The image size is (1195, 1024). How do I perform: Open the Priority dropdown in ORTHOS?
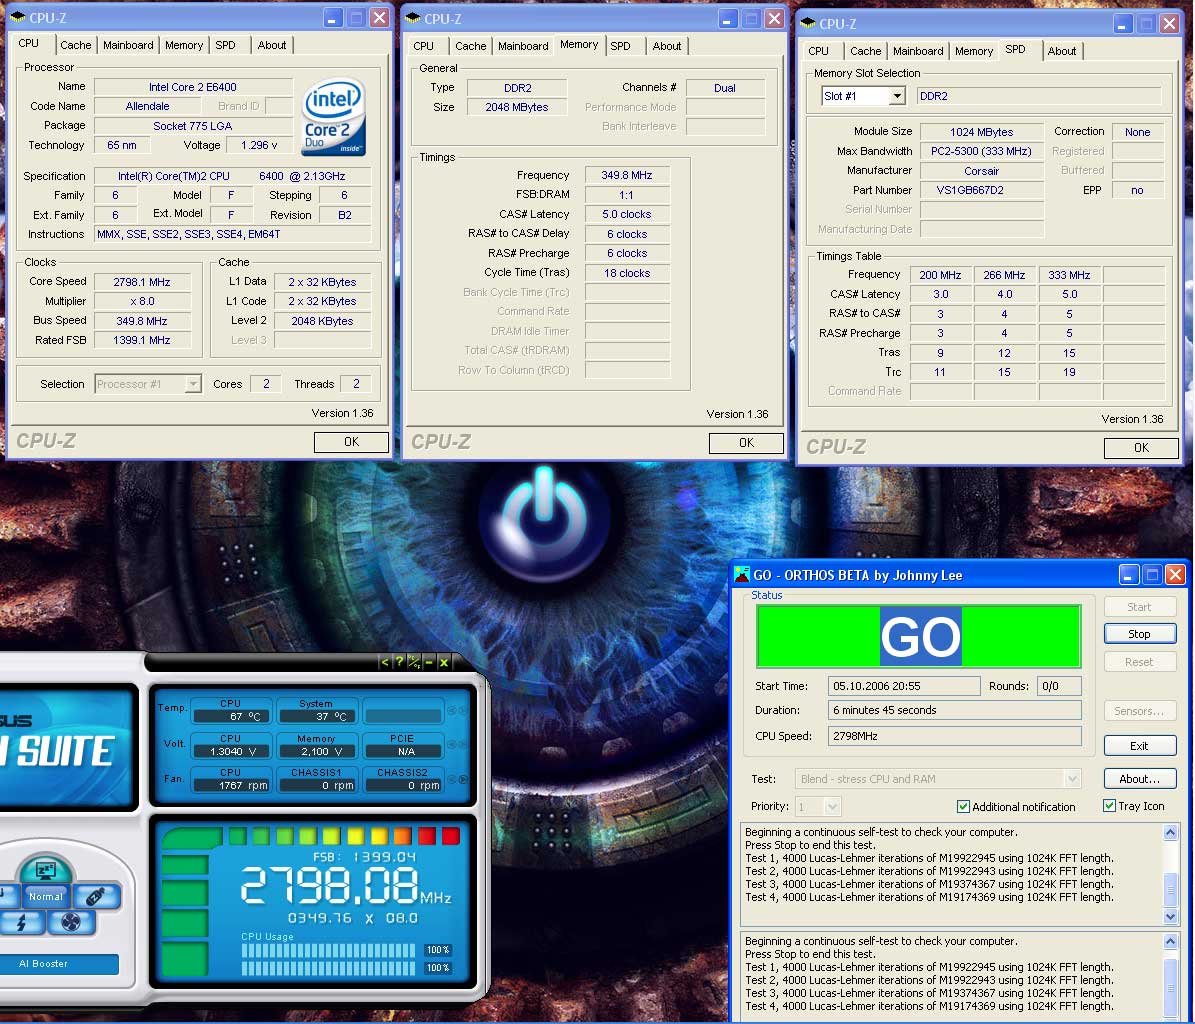pos(832,806)
